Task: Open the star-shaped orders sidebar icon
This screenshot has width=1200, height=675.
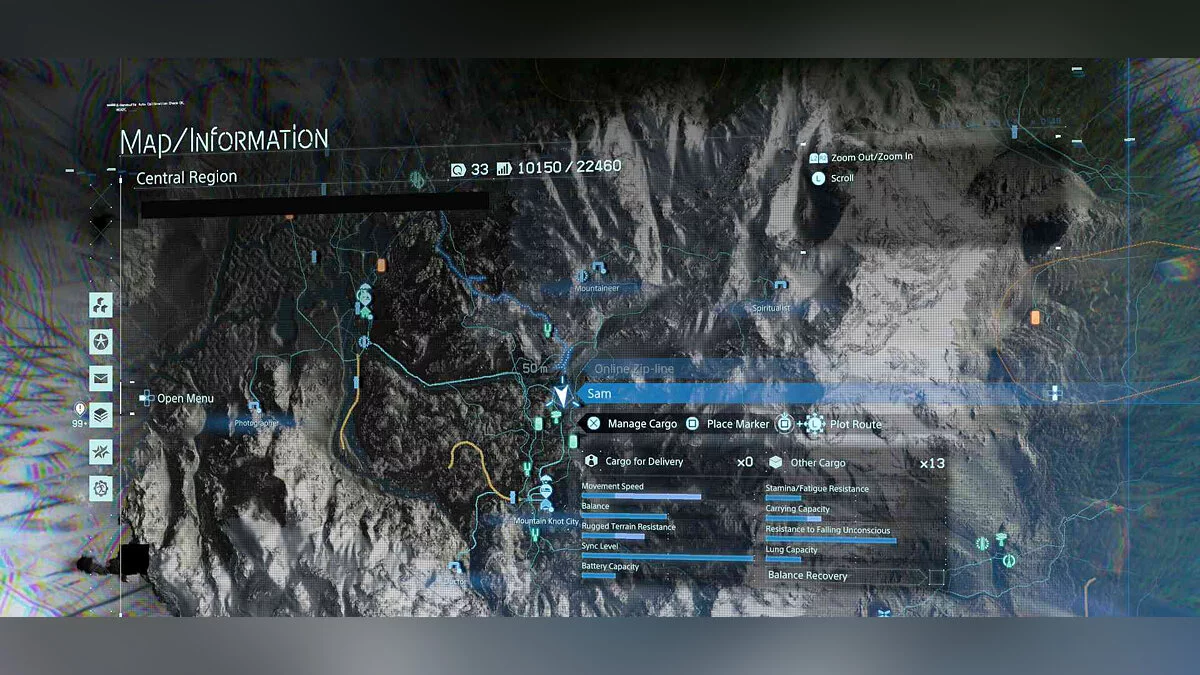Action: [100, 342]
